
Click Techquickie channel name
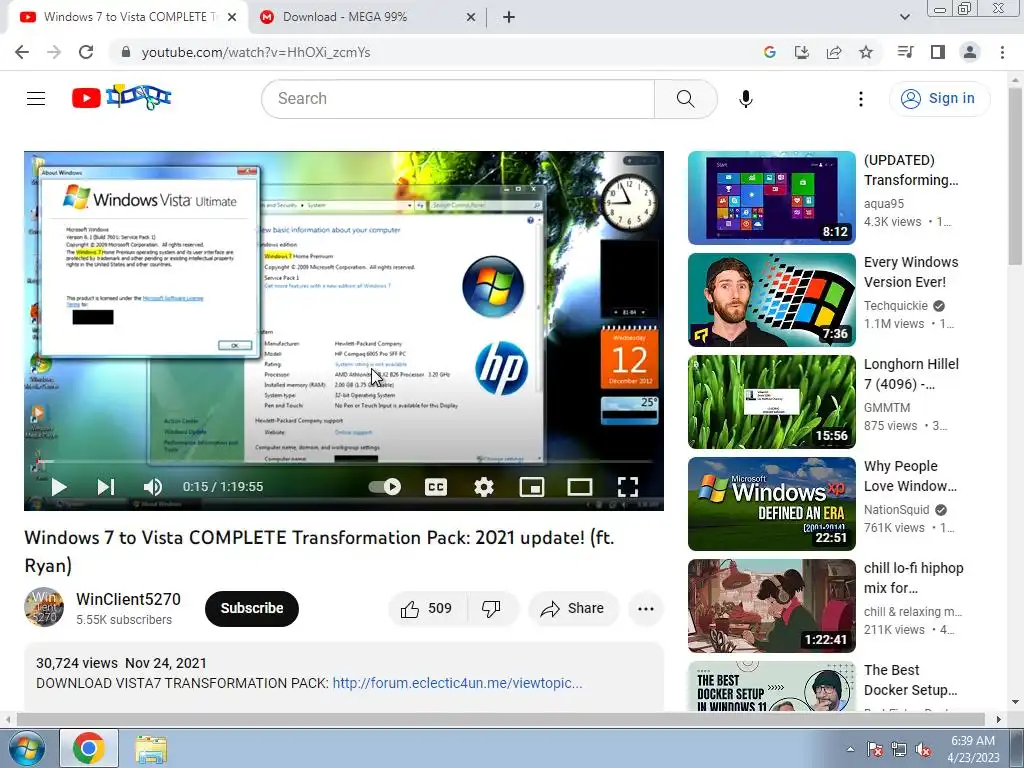tap(895, 306)
